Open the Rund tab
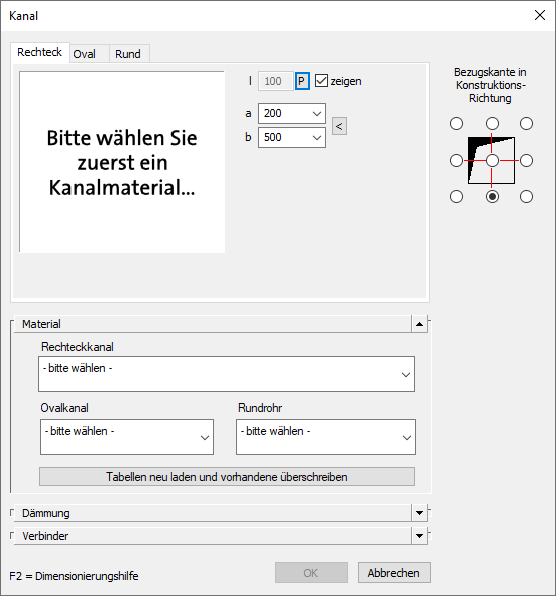556x596 pixels. [x=129, y=54]
